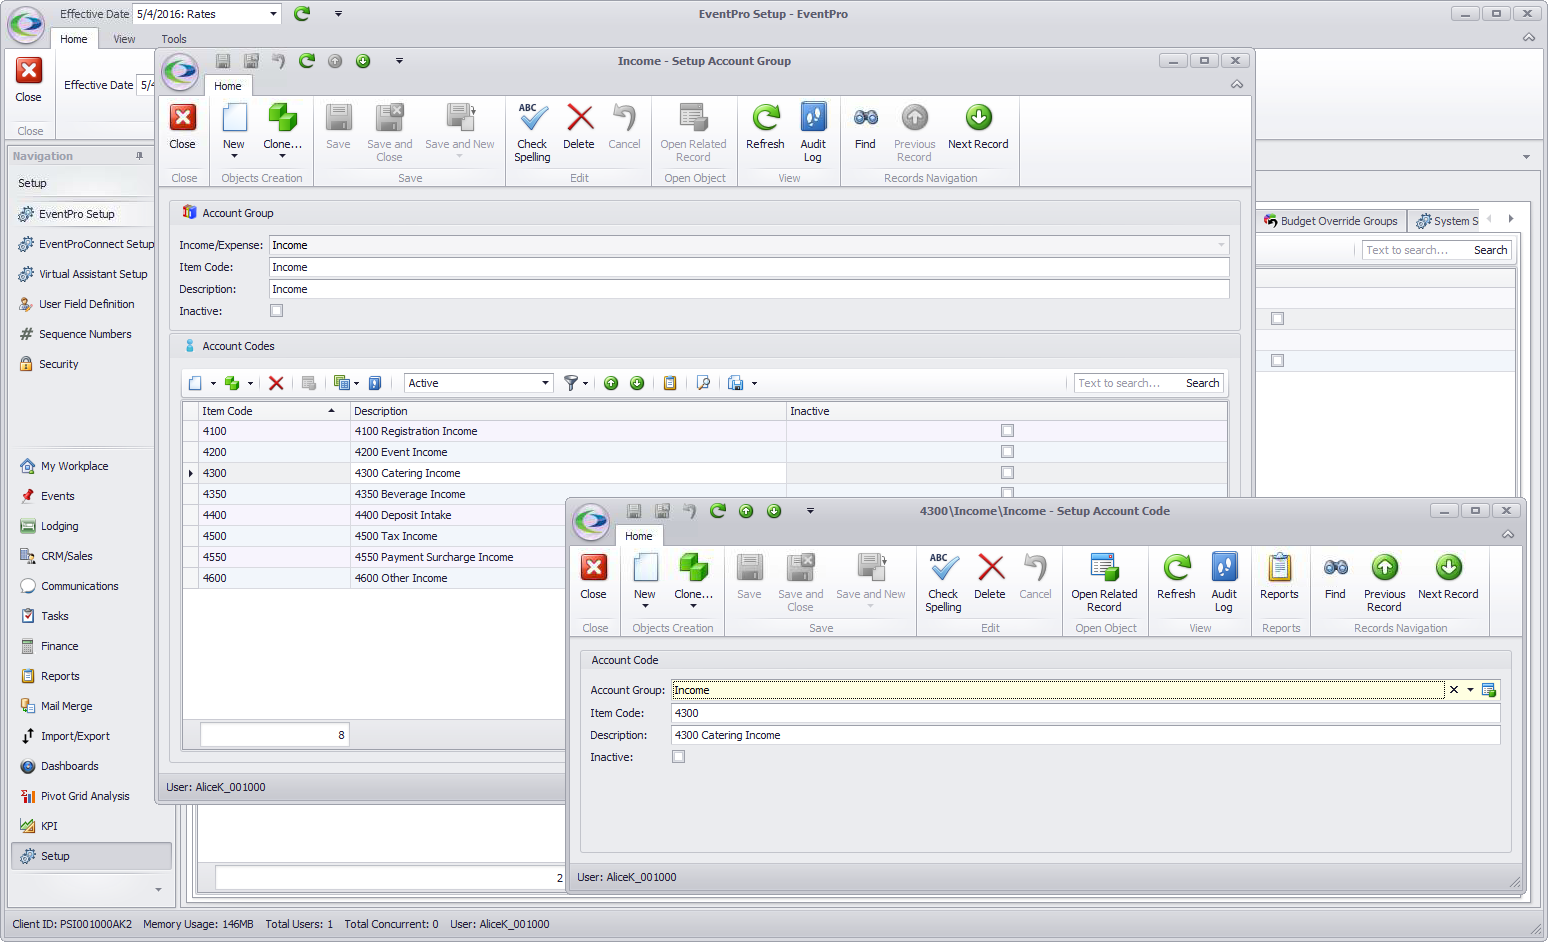Click Item Code field containing 4300
This screenshot has width=1548, height=942.
coord(1085,713)
